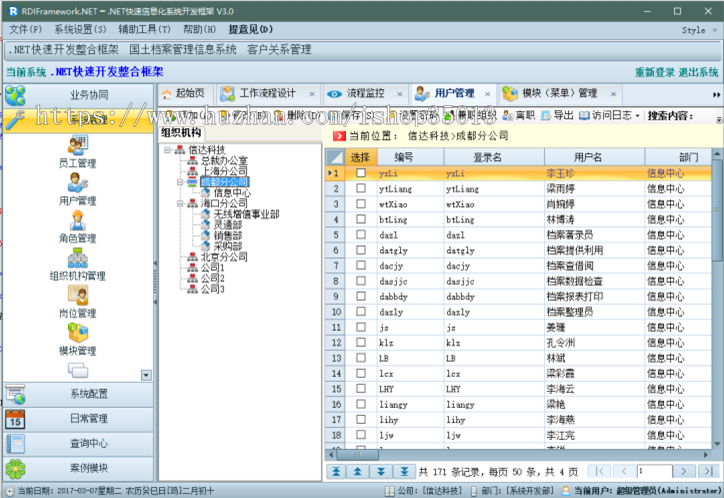Click red current-location arrow icon

pos(339,136)
